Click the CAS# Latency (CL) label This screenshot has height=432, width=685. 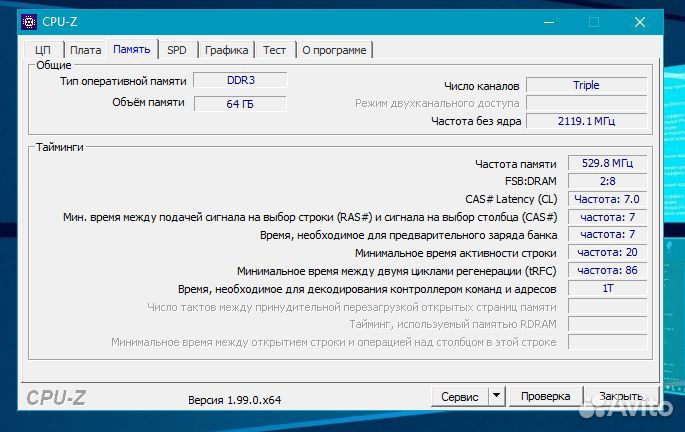(x=511, y=200)
